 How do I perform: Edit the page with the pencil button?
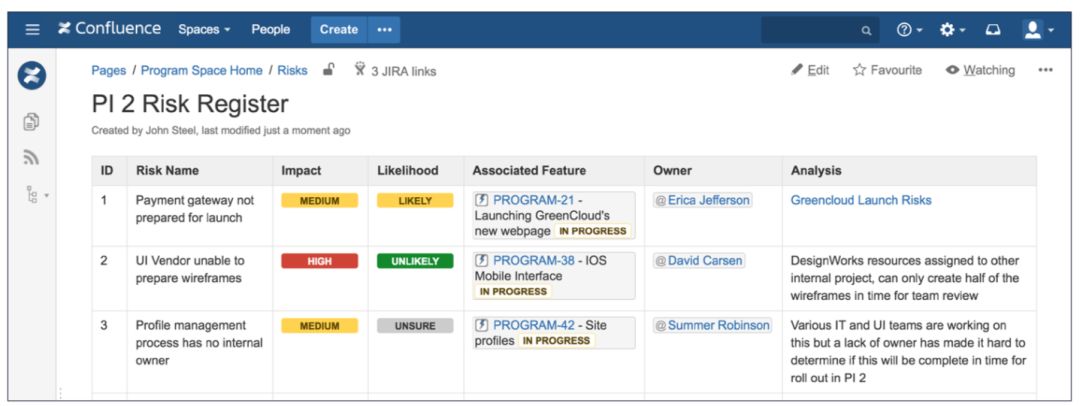(x=811, y=70)
